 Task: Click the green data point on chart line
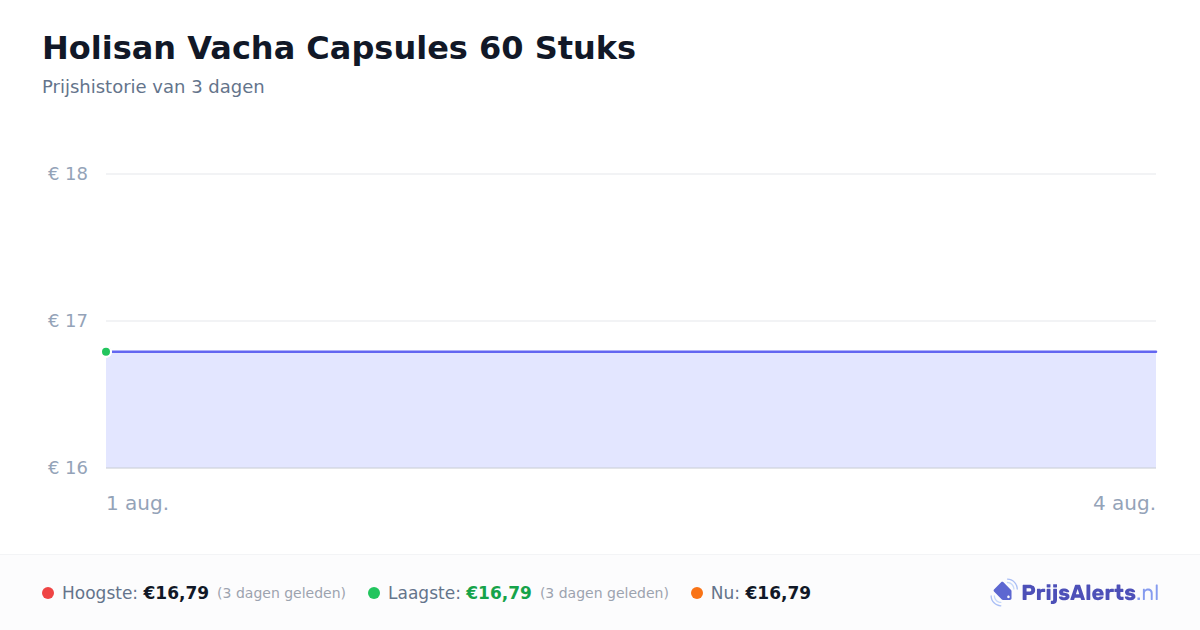coord(106,352)
